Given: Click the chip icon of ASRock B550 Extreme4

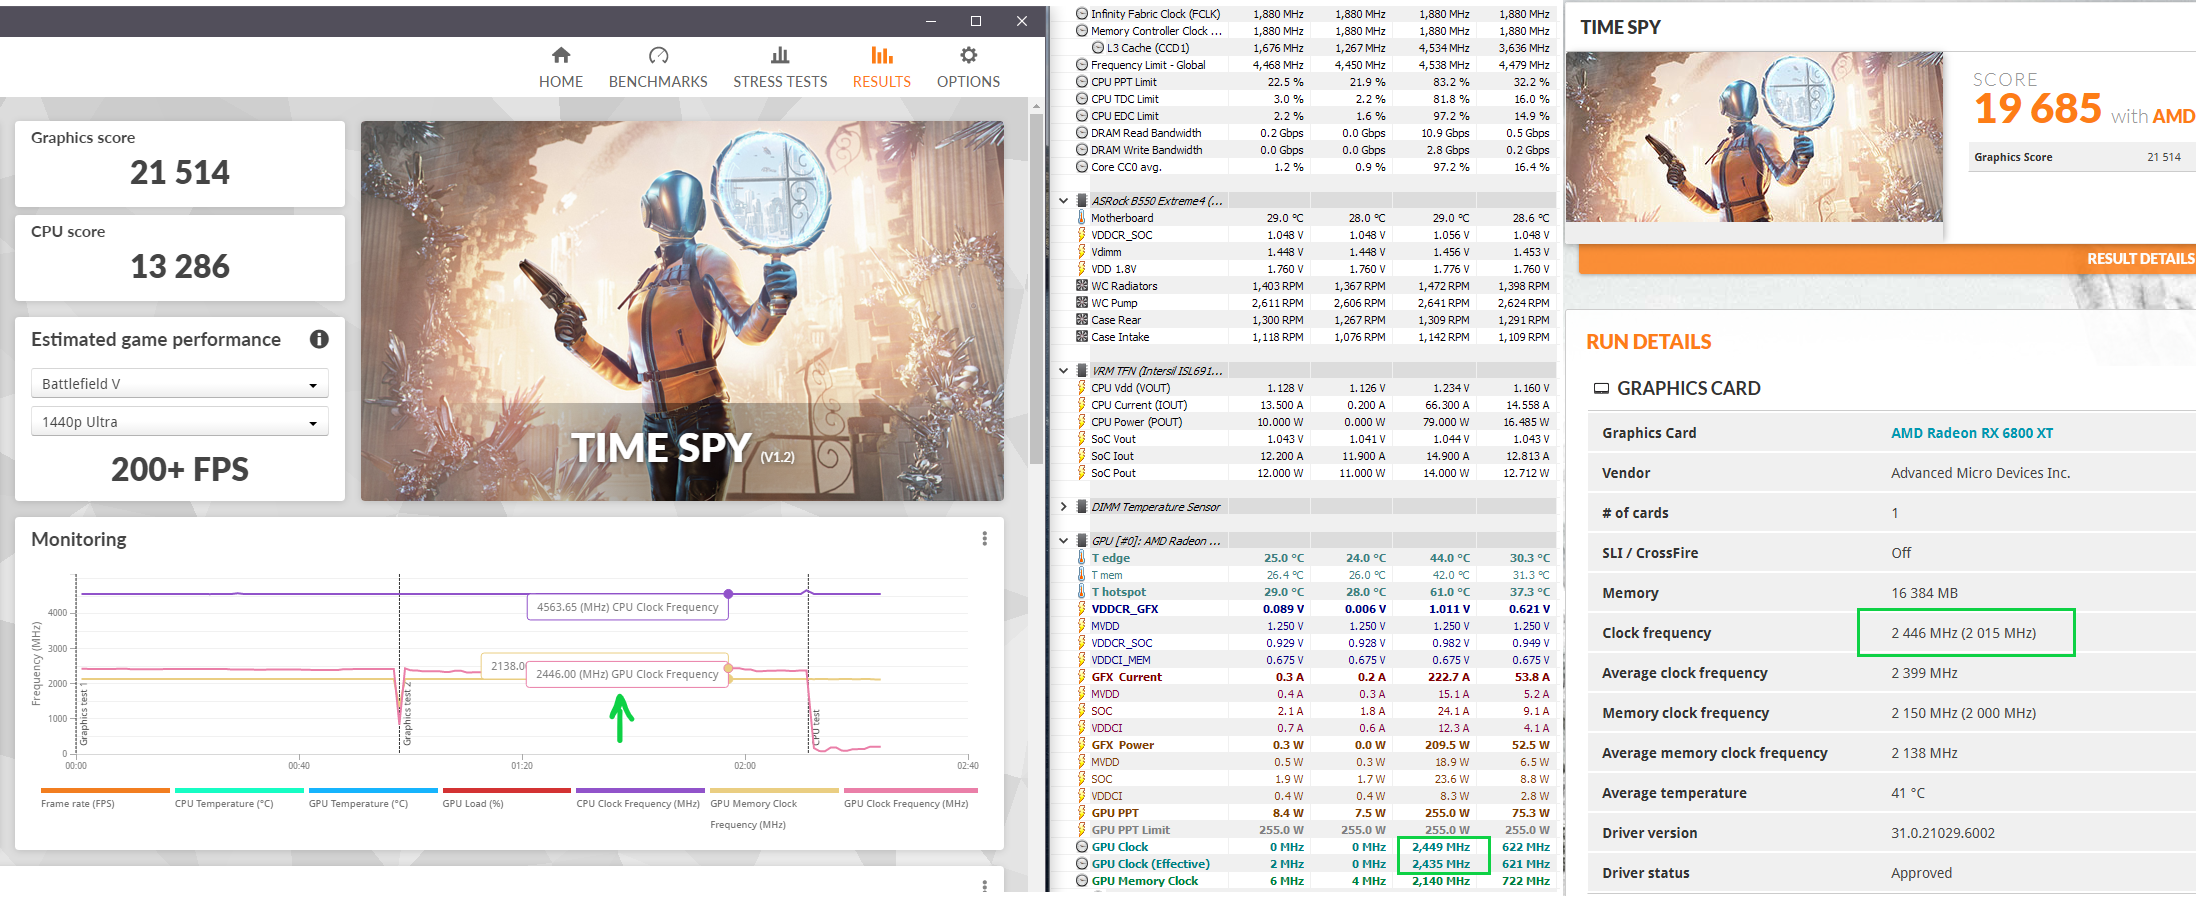Looking at the screenshot, I should coord(1082,201).
